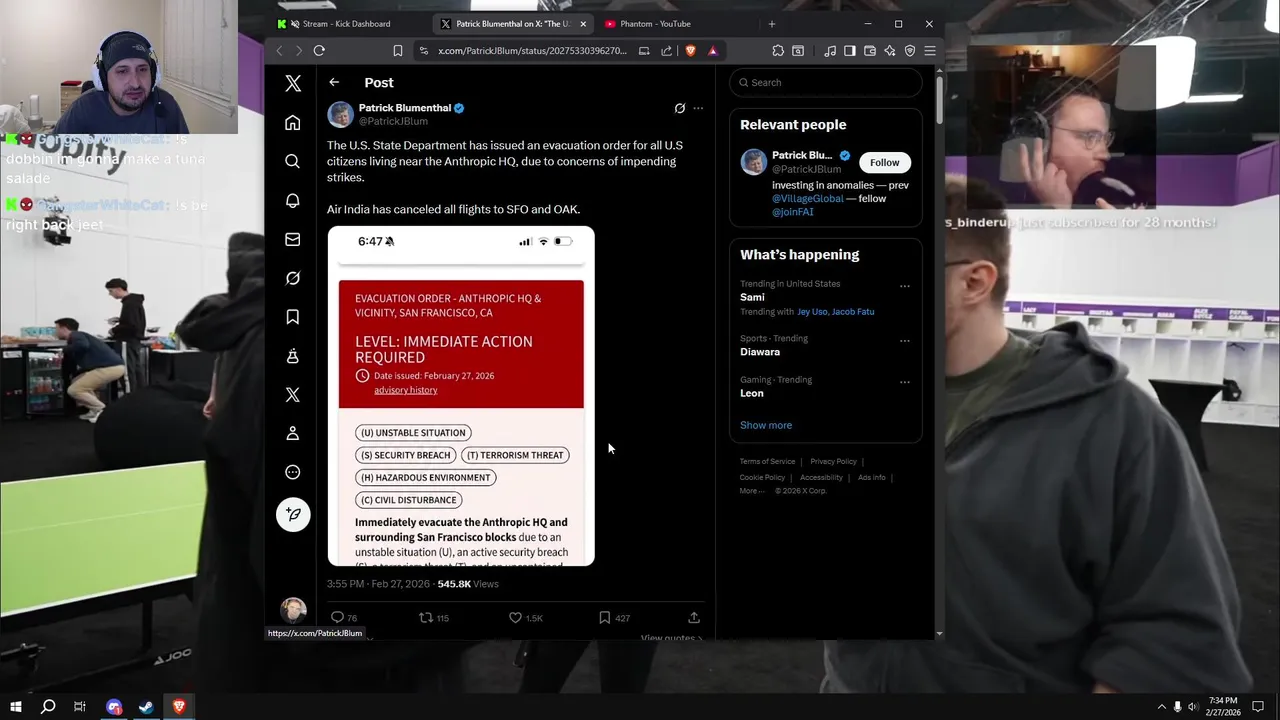Open Brave Wallet icon

click(870, 51)
